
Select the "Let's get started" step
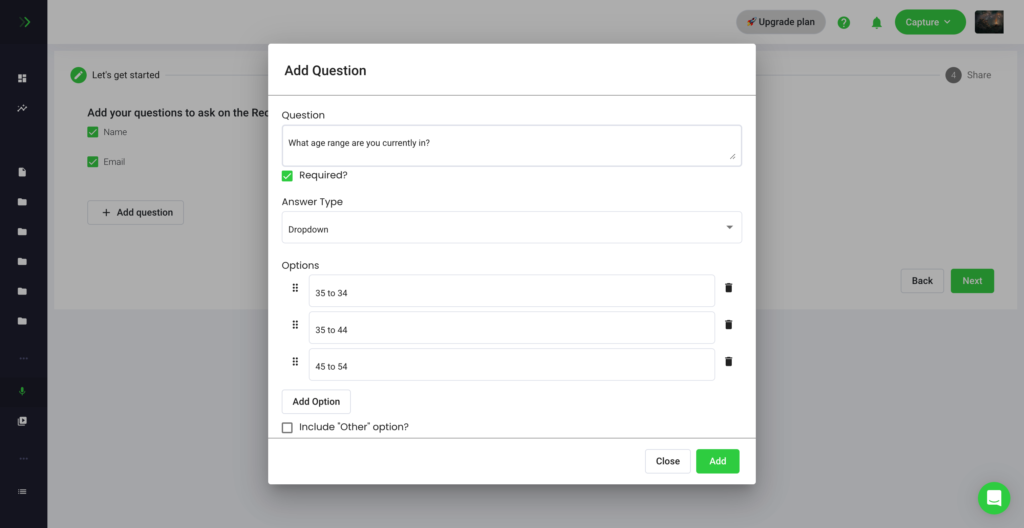point(115,75)
